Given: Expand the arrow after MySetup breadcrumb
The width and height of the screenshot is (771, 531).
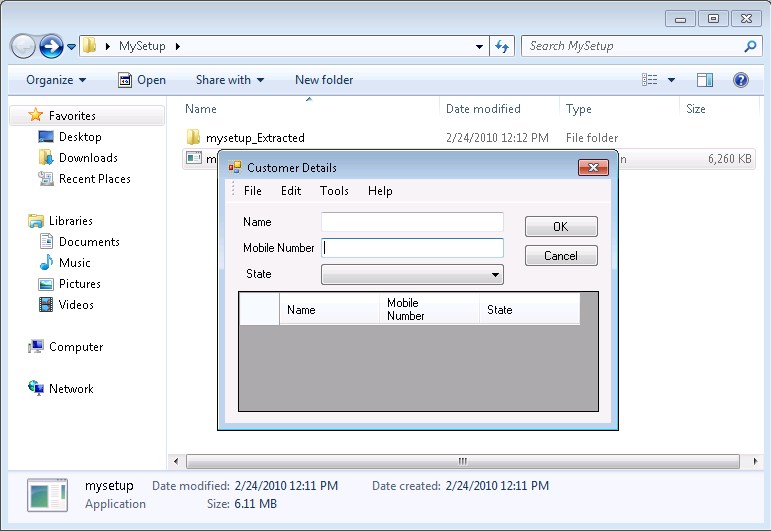Looking at the screenshot, I should [178, 46].
